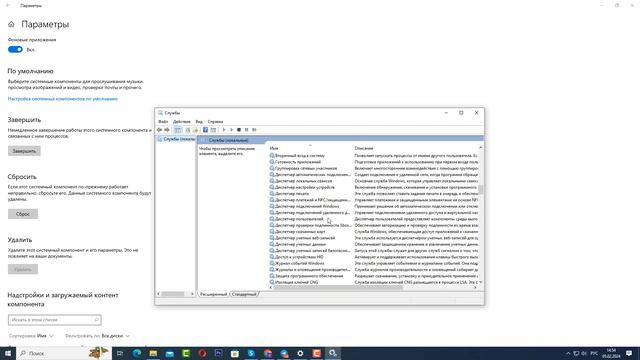Select the Диспетчер учетных данных service
This screenshot has height=360, width=640.
coord(300,244)
